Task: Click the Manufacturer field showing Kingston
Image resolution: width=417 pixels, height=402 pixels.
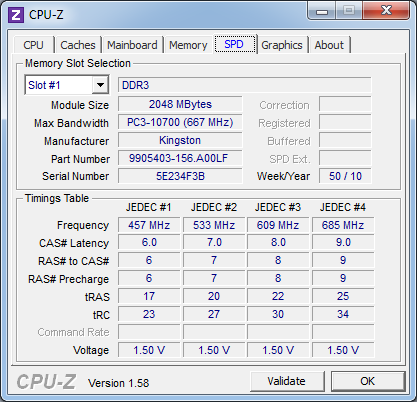Action: [180, 140]
